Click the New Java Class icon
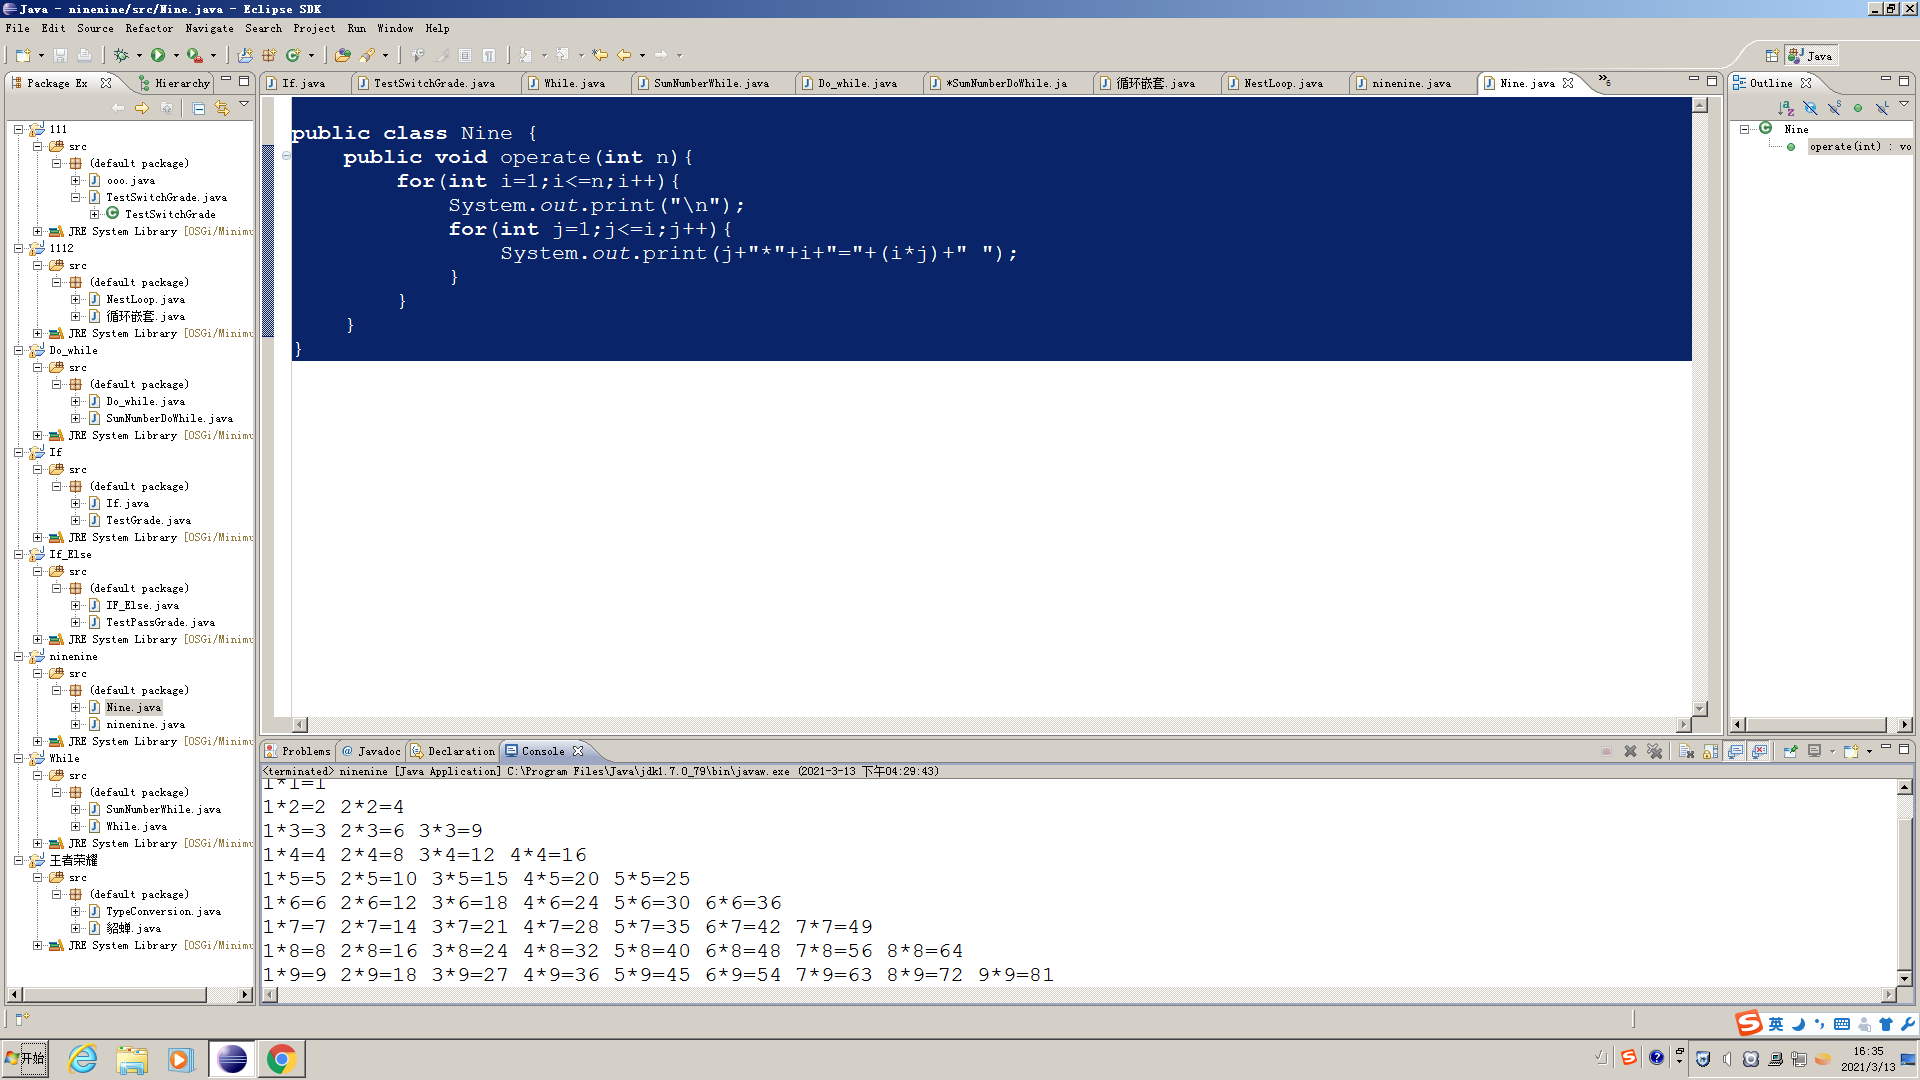This screenshot has width=1920, height=1080. pos(292,55)
